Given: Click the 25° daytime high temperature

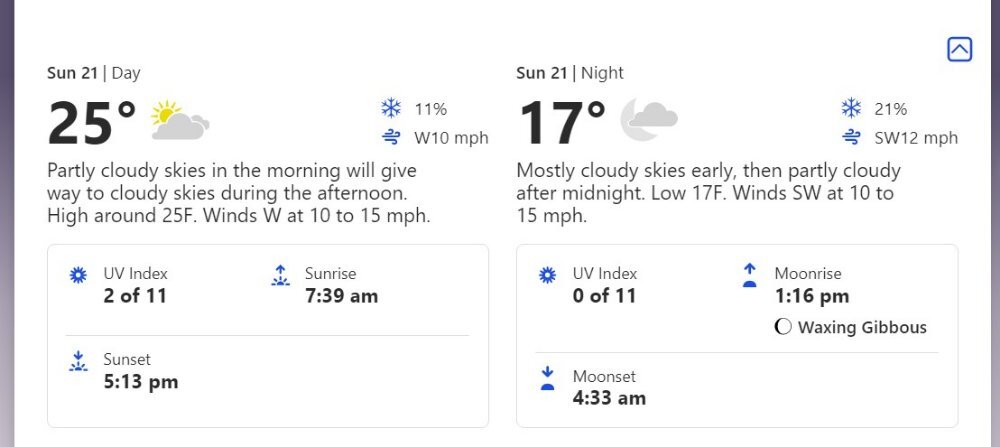Looking at the screenshot, I should [92, 122].
